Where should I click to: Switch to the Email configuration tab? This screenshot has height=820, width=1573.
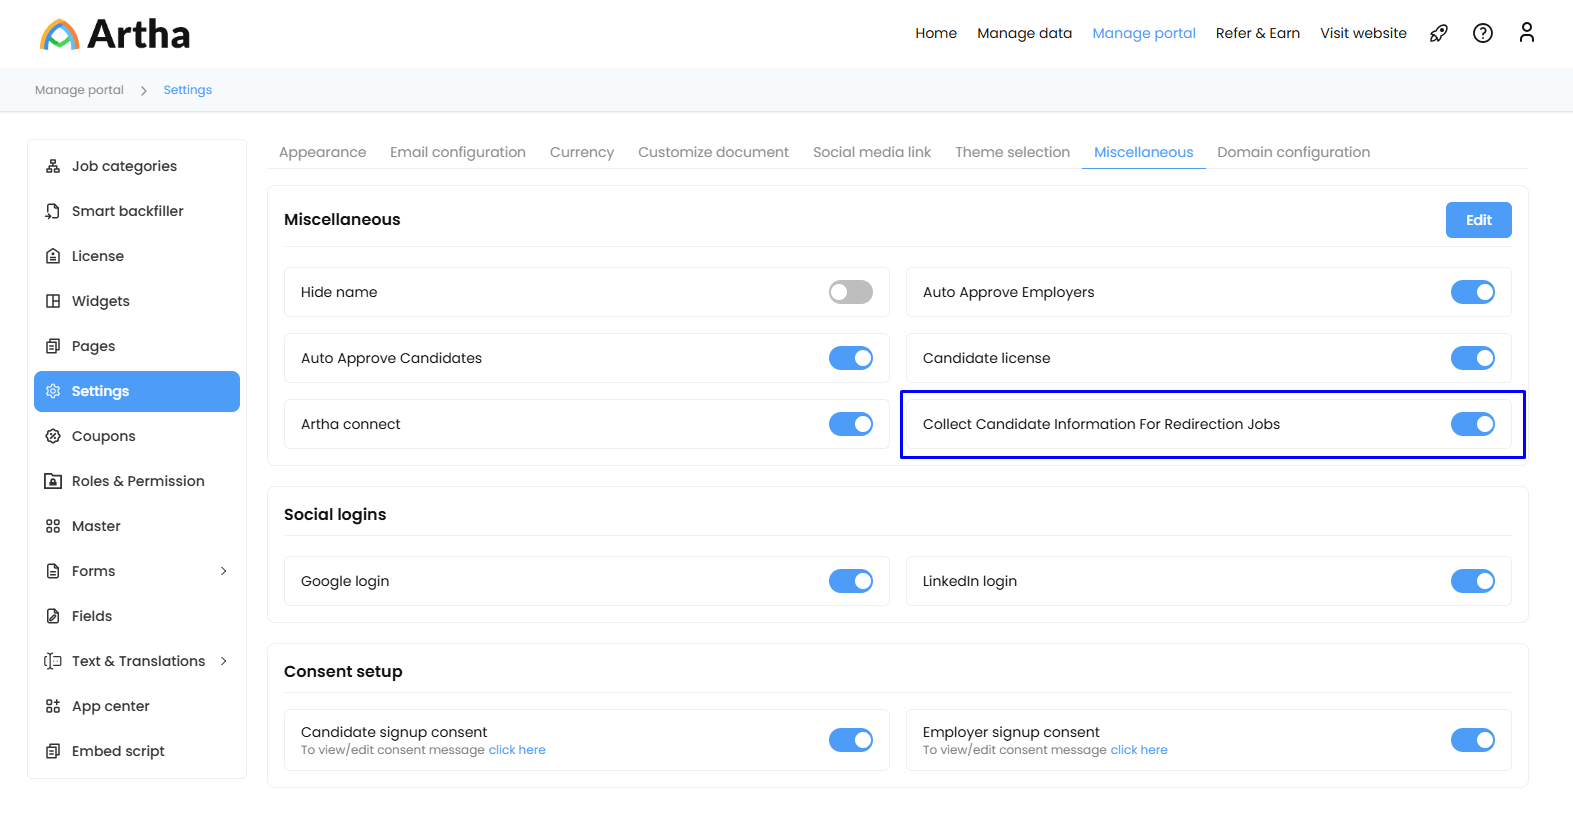(457, 152)
